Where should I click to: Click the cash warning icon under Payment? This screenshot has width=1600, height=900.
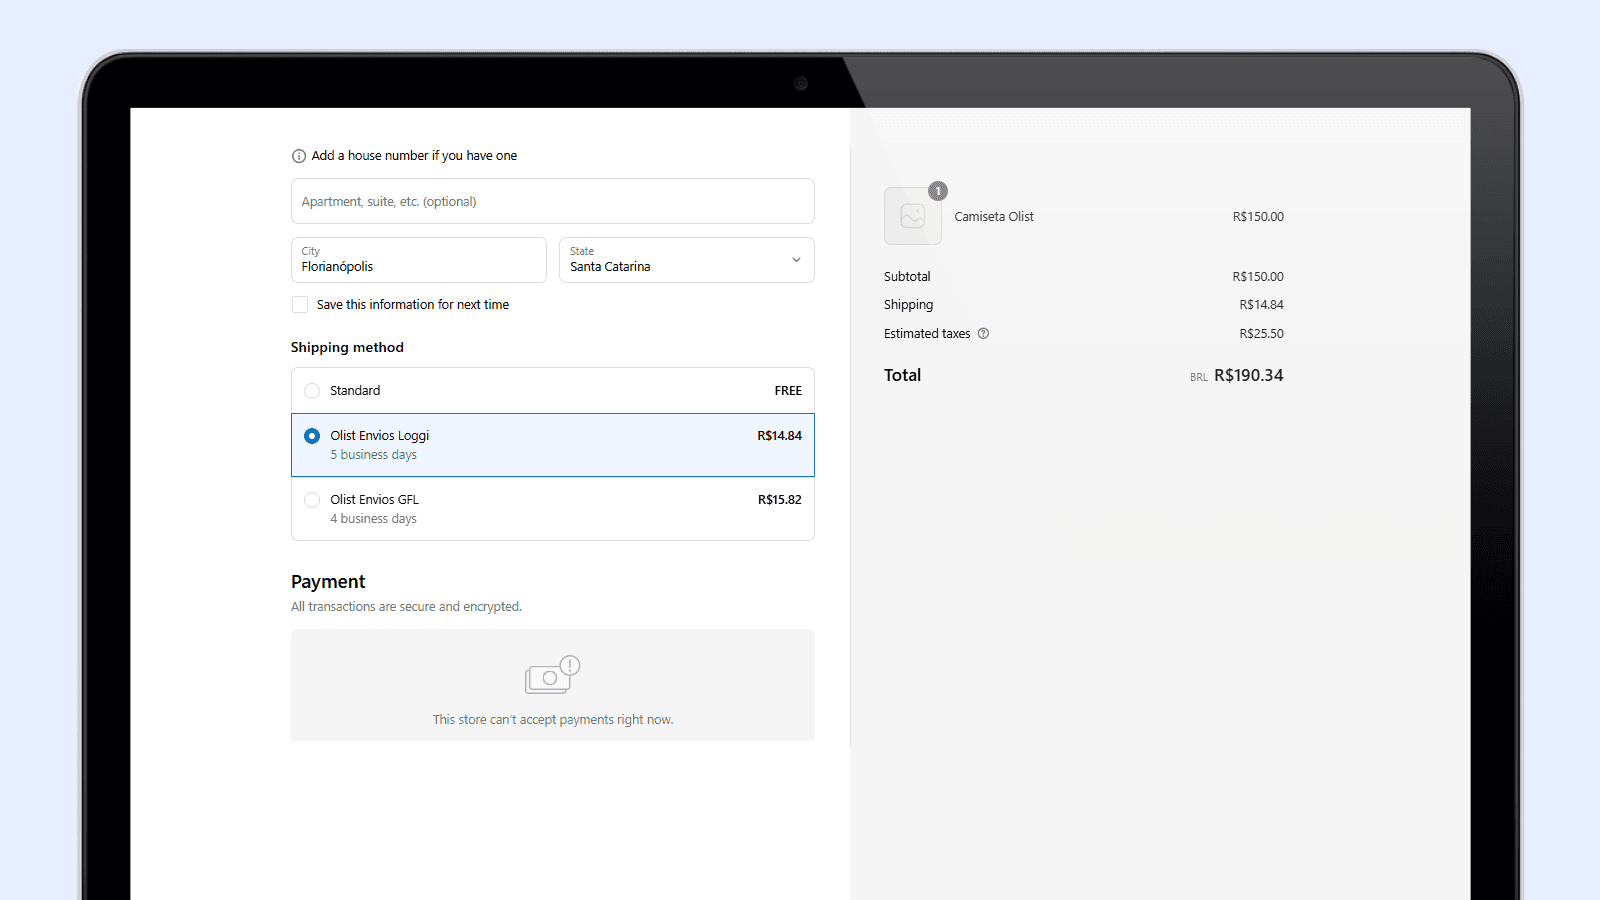pos(552,675)
